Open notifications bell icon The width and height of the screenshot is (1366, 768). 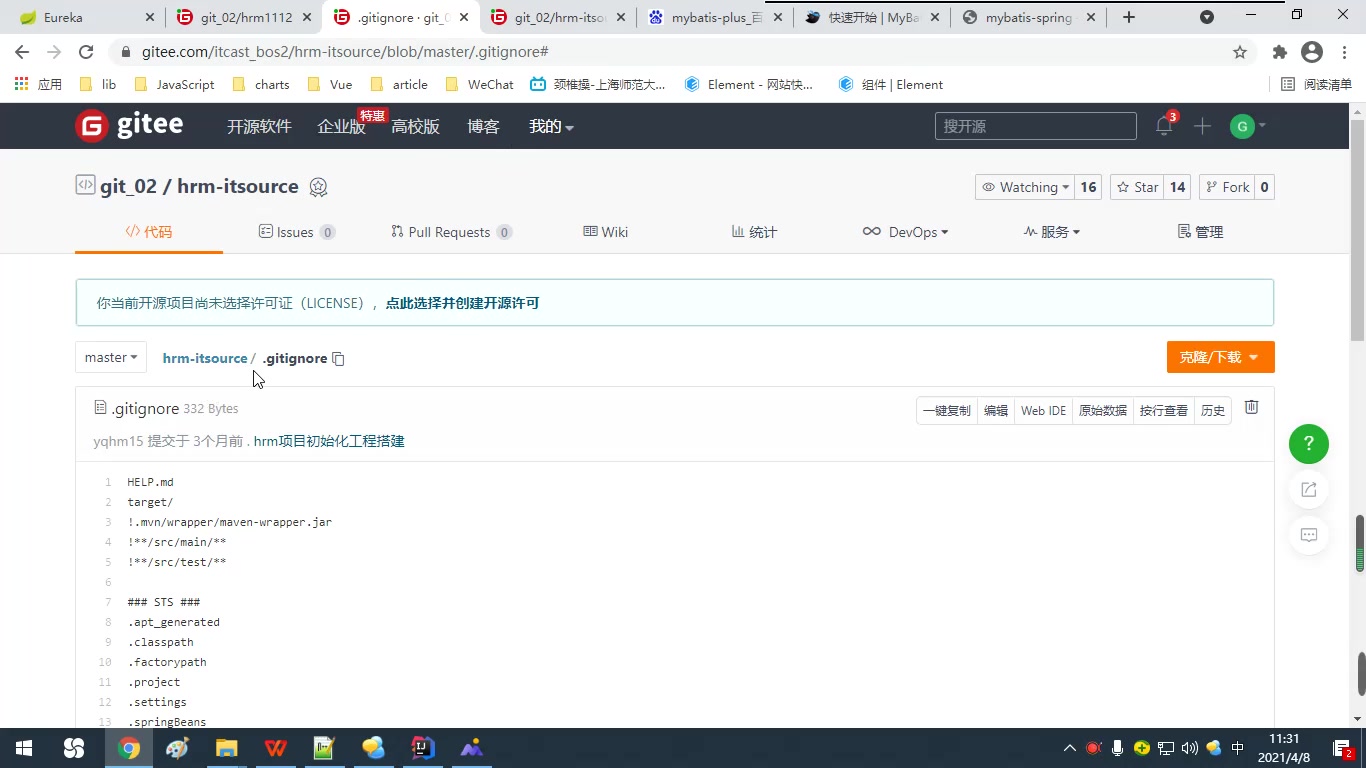(x=1164, y=126)
